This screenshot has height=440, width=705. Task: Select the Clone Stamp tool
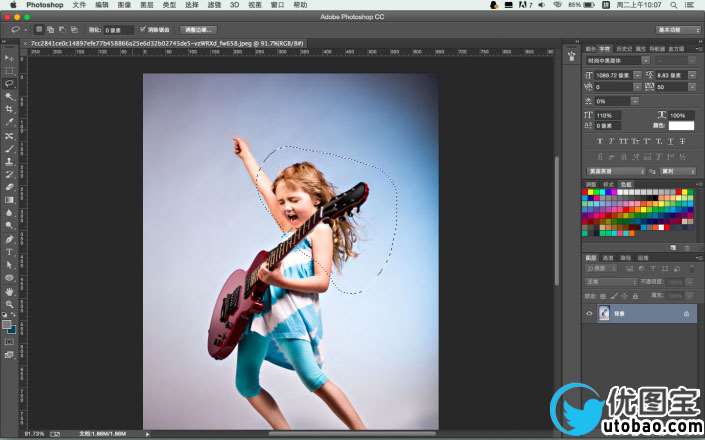(x=9, y=161)
